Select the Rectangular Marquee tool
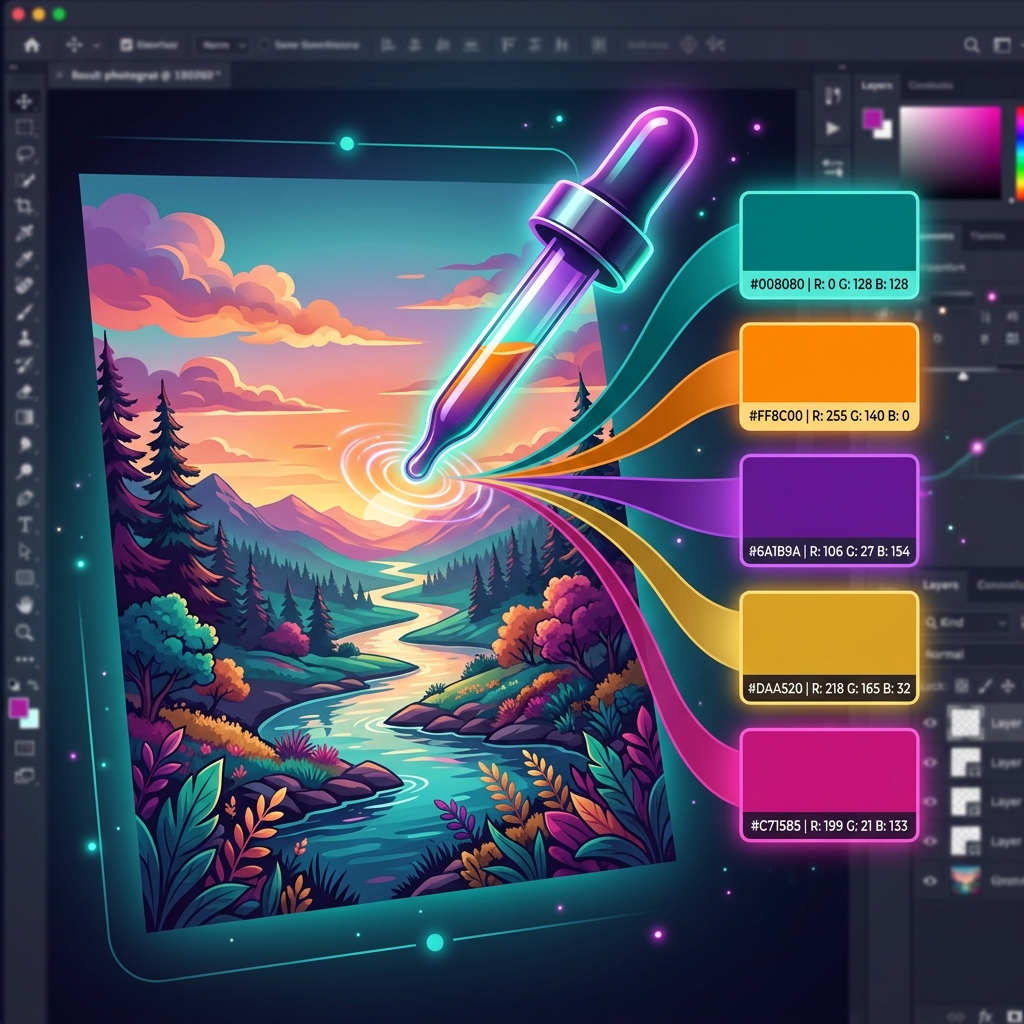This screenshot has width=1024, height=1024. 24,127
